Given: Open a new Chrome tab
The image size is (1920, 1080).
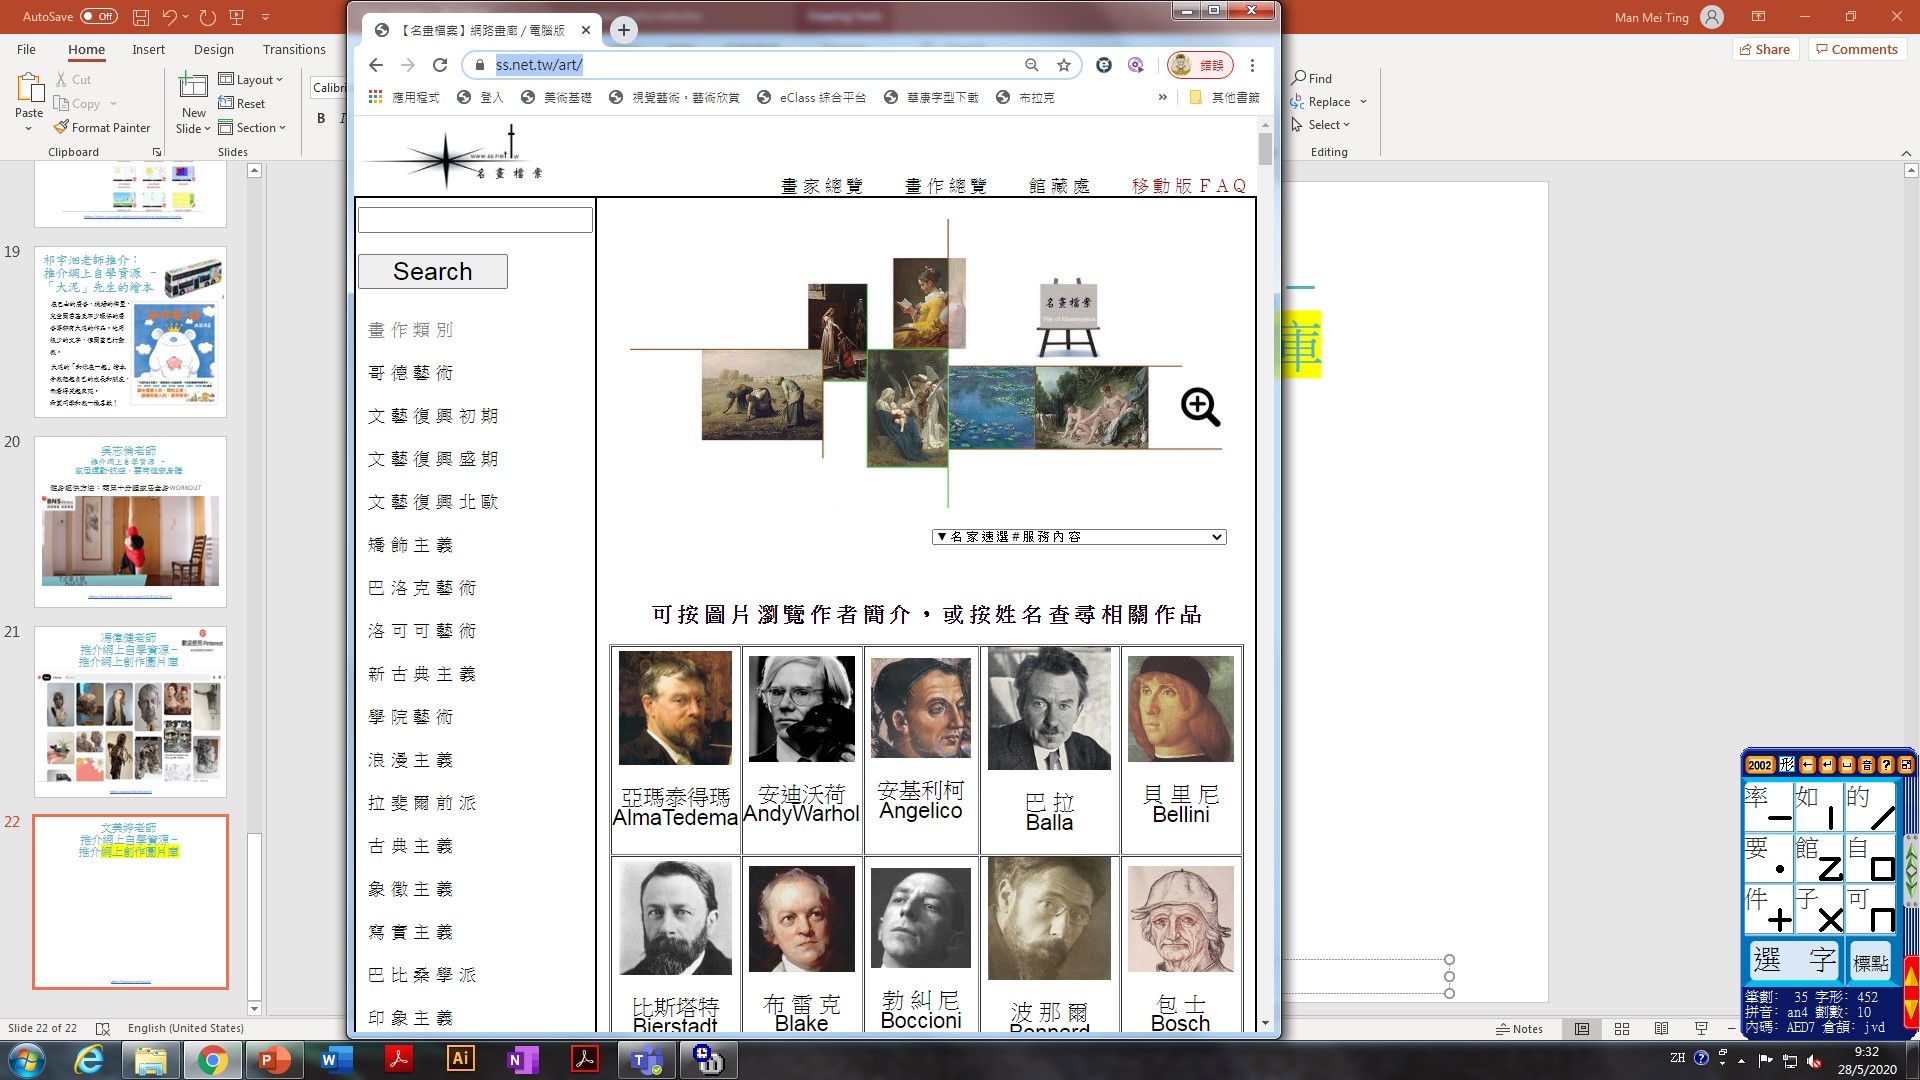Looking at the screenshot, I should tap(624, 30).
